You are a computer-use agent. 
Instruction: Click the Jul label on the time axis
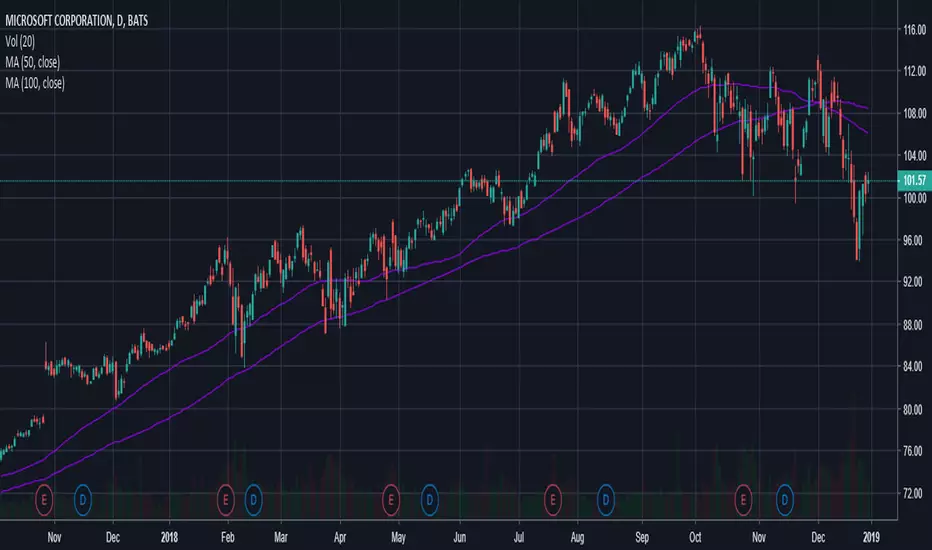(x=519, y=538)
